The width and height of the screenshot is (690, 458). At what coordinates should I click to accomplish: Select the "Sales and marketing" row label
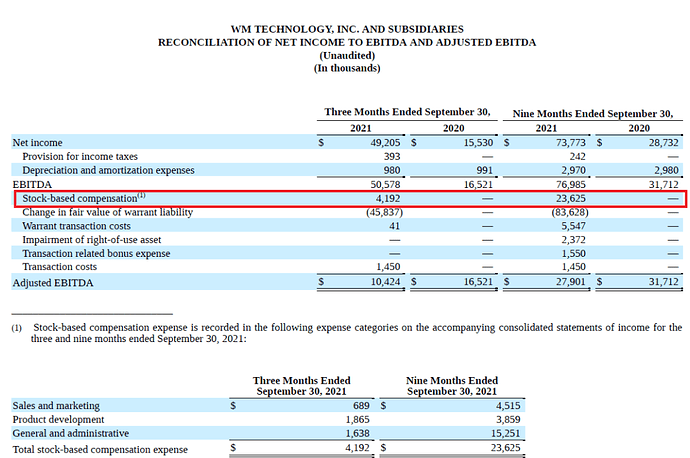point(56,405)
